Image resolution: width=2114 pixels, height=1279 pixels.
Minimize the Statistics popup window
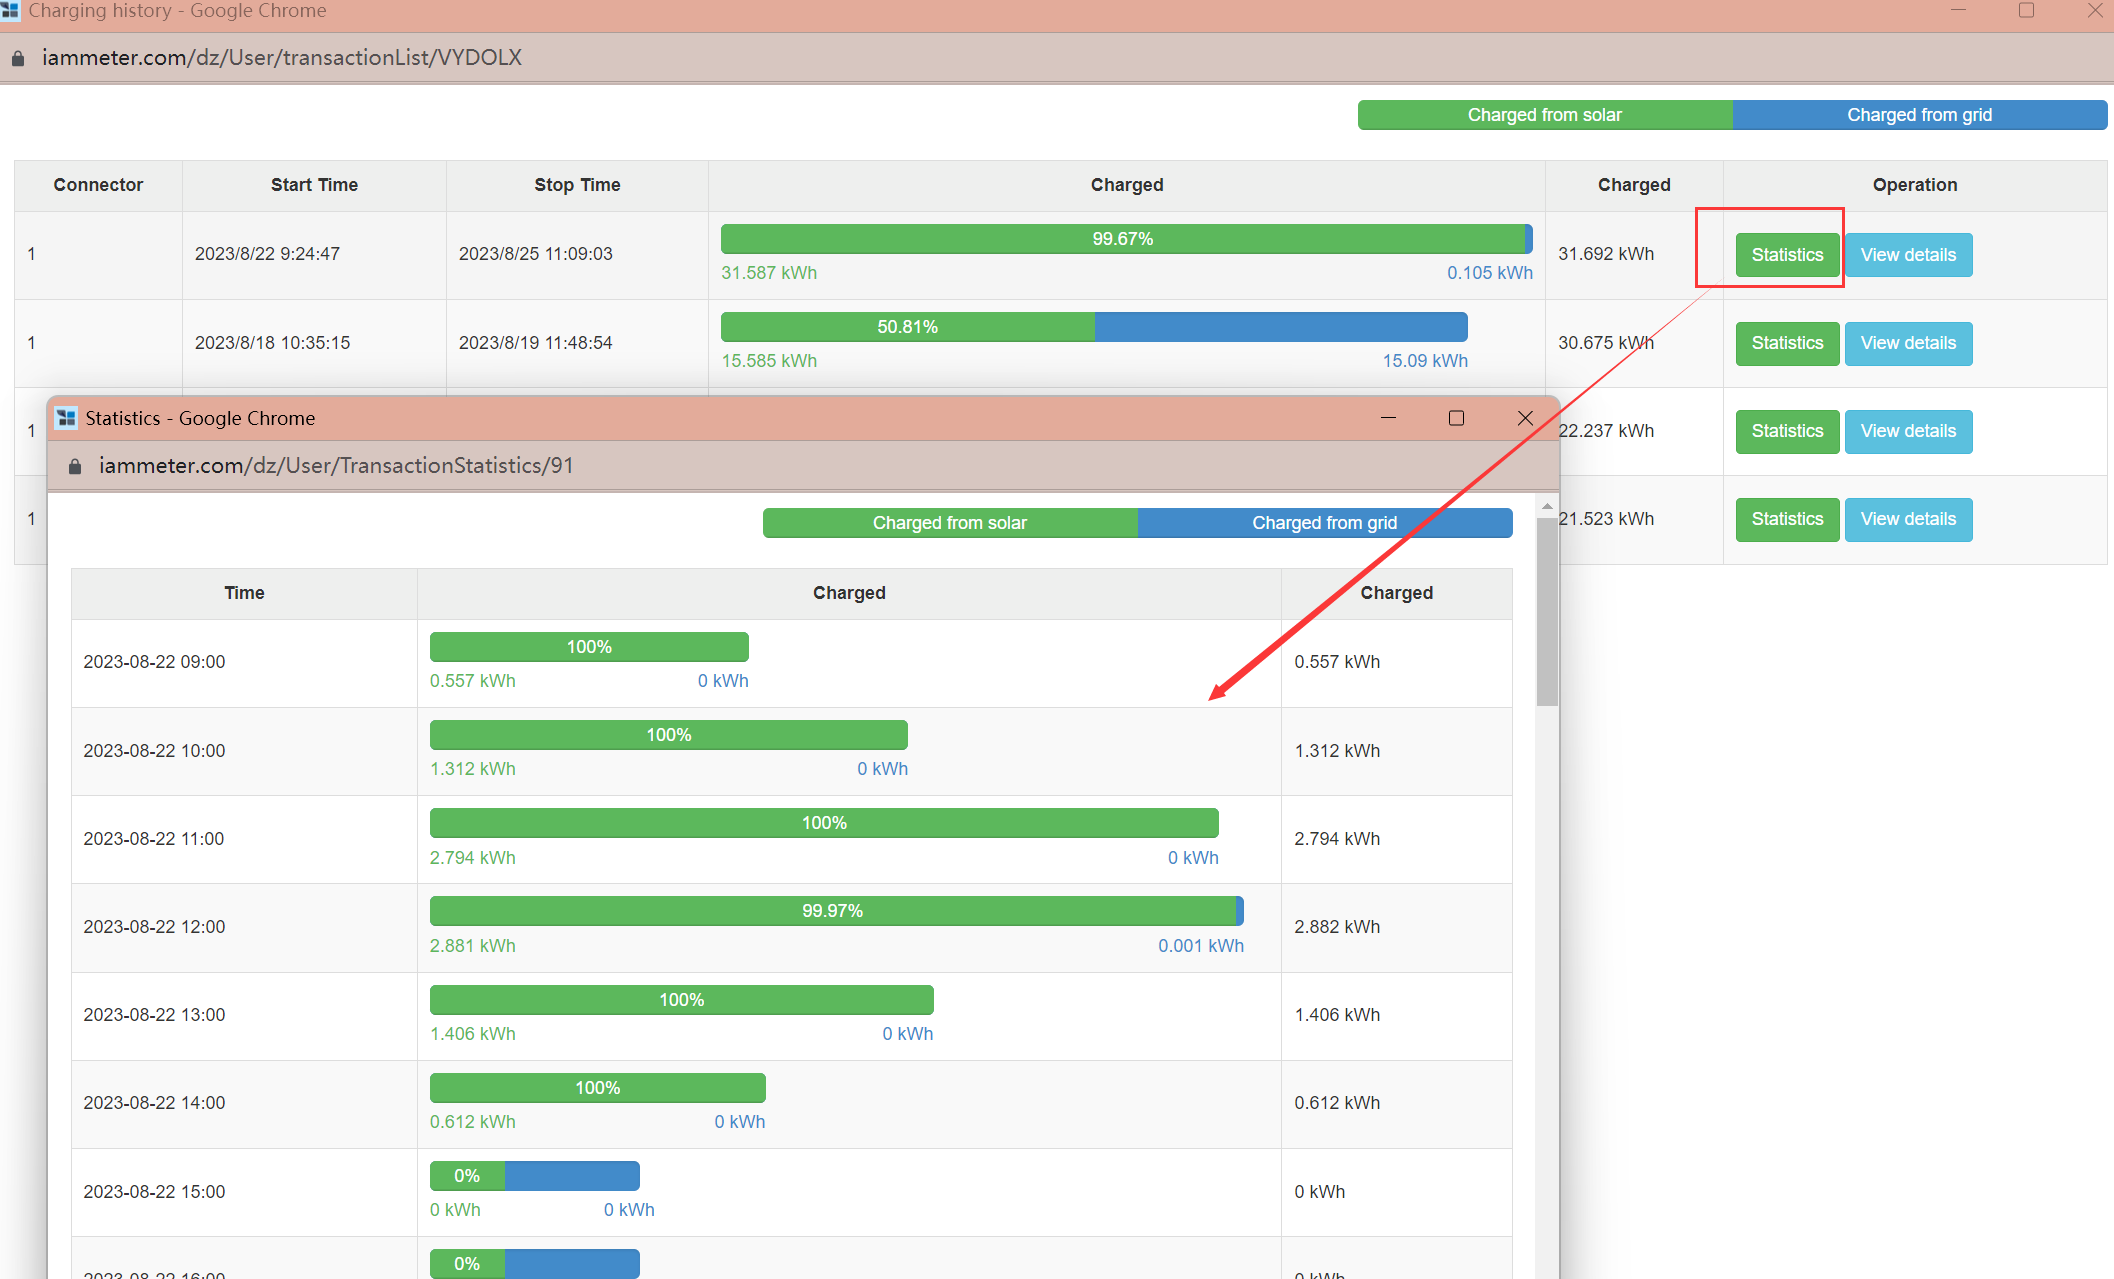click(x=1388, y=418)
